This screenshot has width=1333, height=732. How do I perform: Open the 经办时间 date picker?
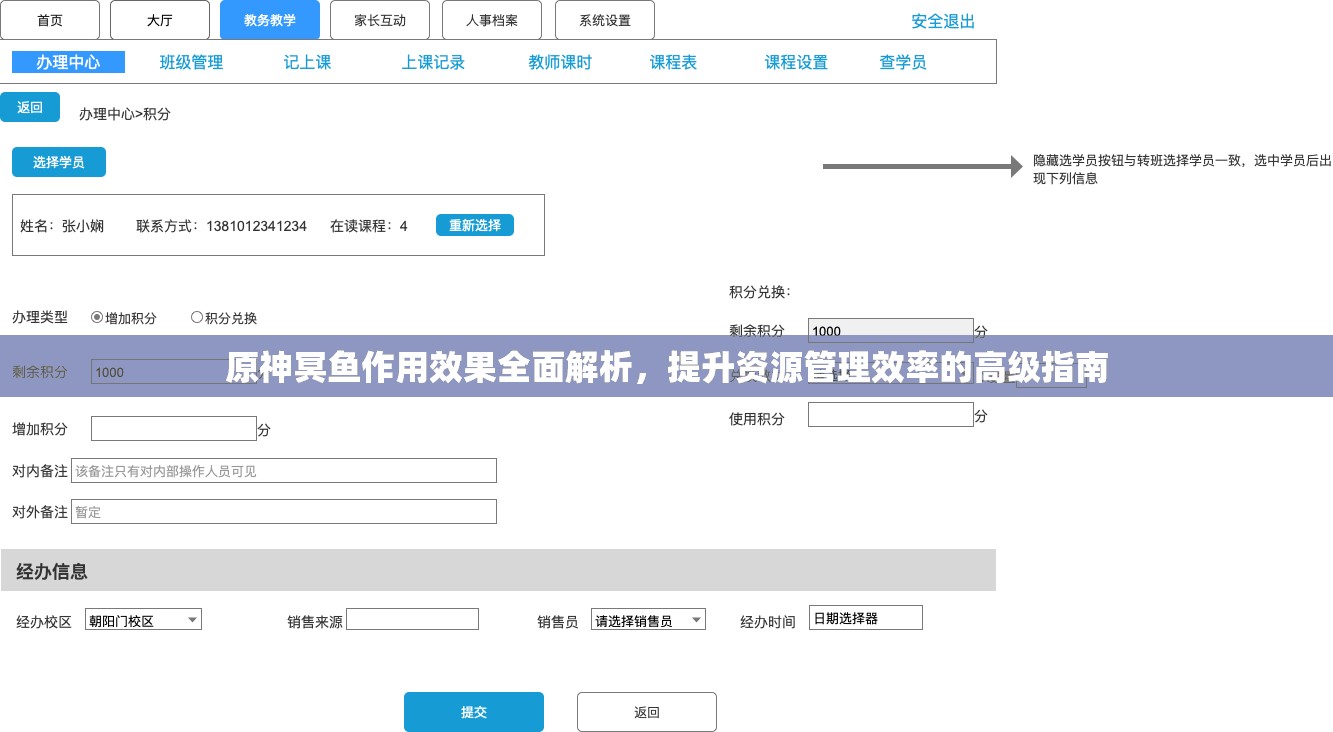866,618
